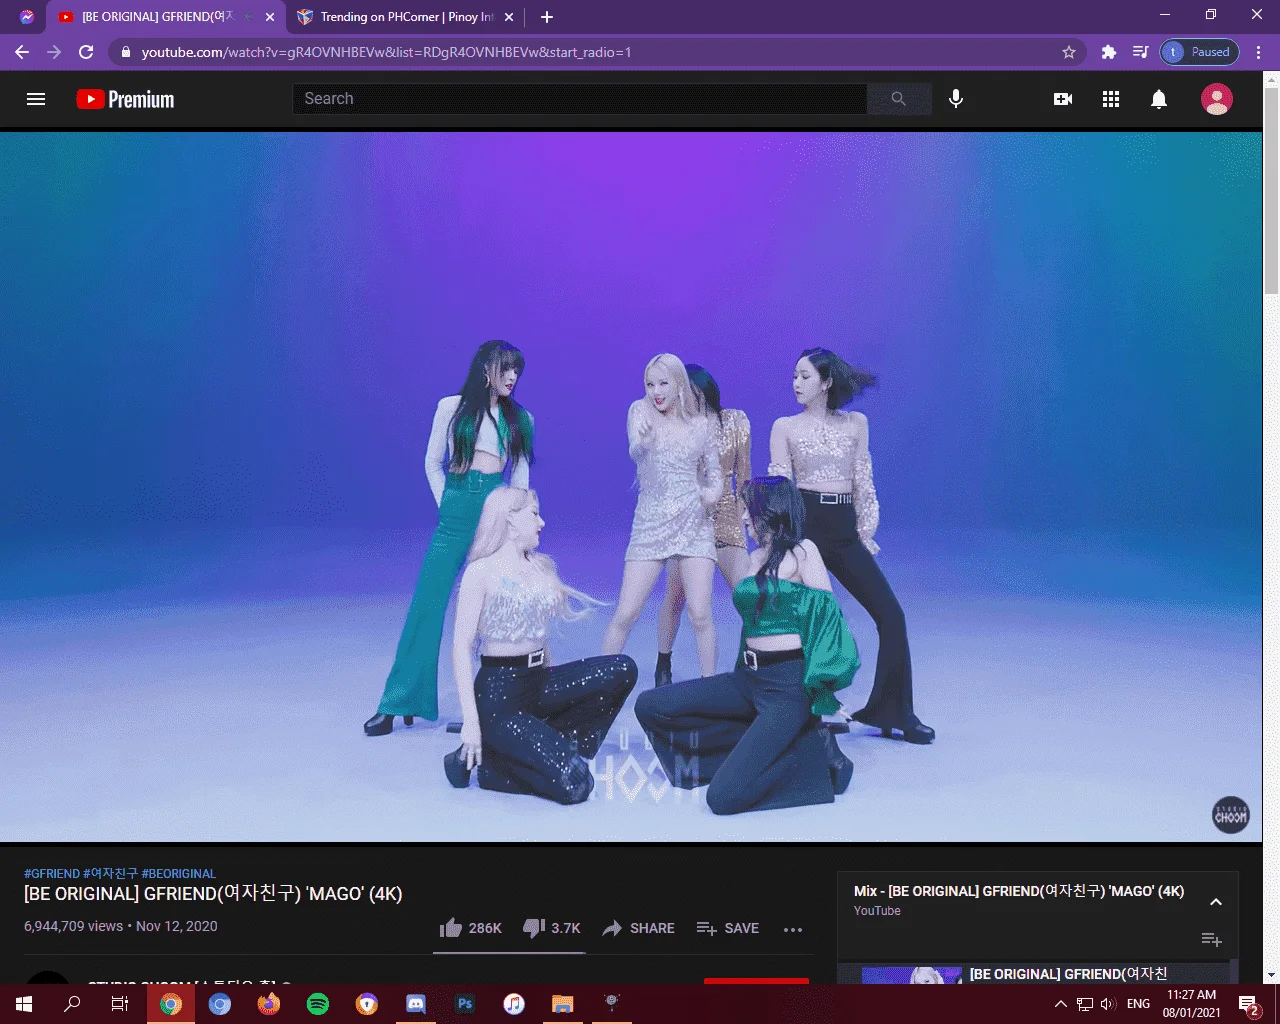
Task: Open Task View on the taskbar
Action: coord(120,1004)
